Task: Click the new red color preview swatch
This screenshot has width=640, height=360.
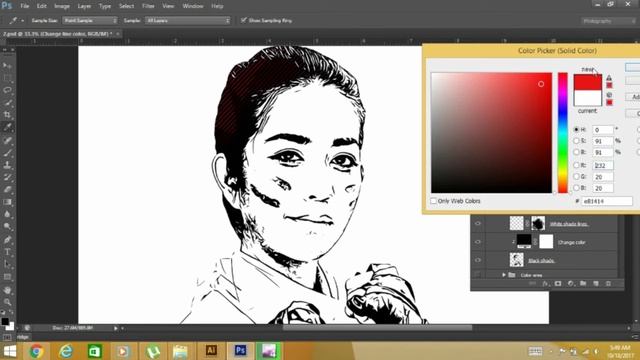Action: tap(587, 82)
